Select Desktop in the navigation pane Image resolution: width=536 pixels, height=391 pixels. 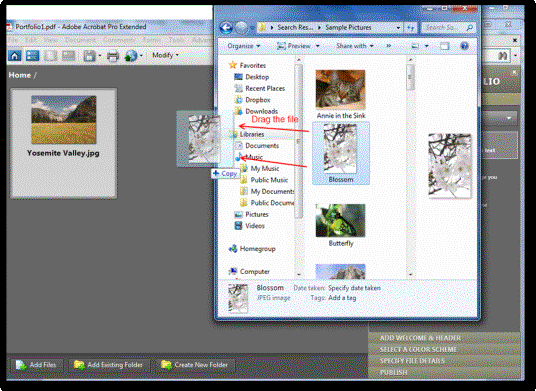(257, 77)
